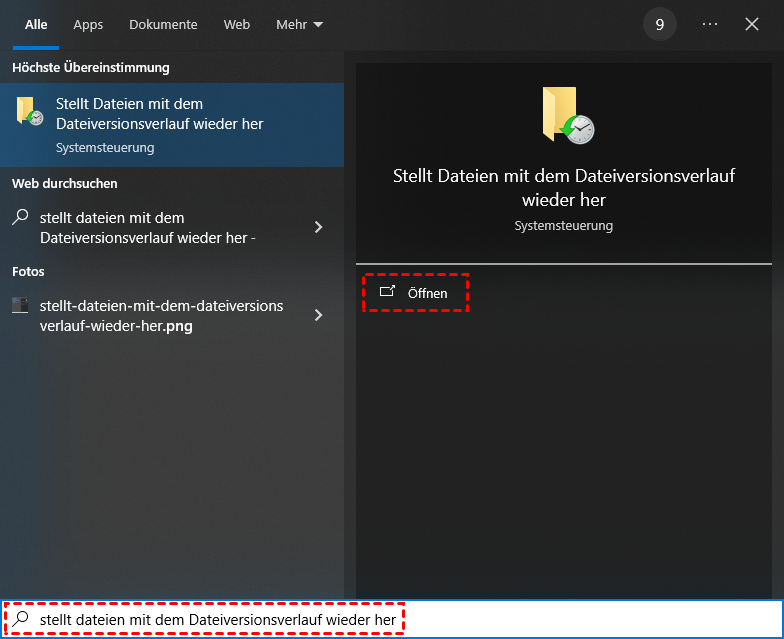This screenshot has height=639, width=784.
Task: Close the search panel with X
Action: pyautogui.click(x=752, y=24)
